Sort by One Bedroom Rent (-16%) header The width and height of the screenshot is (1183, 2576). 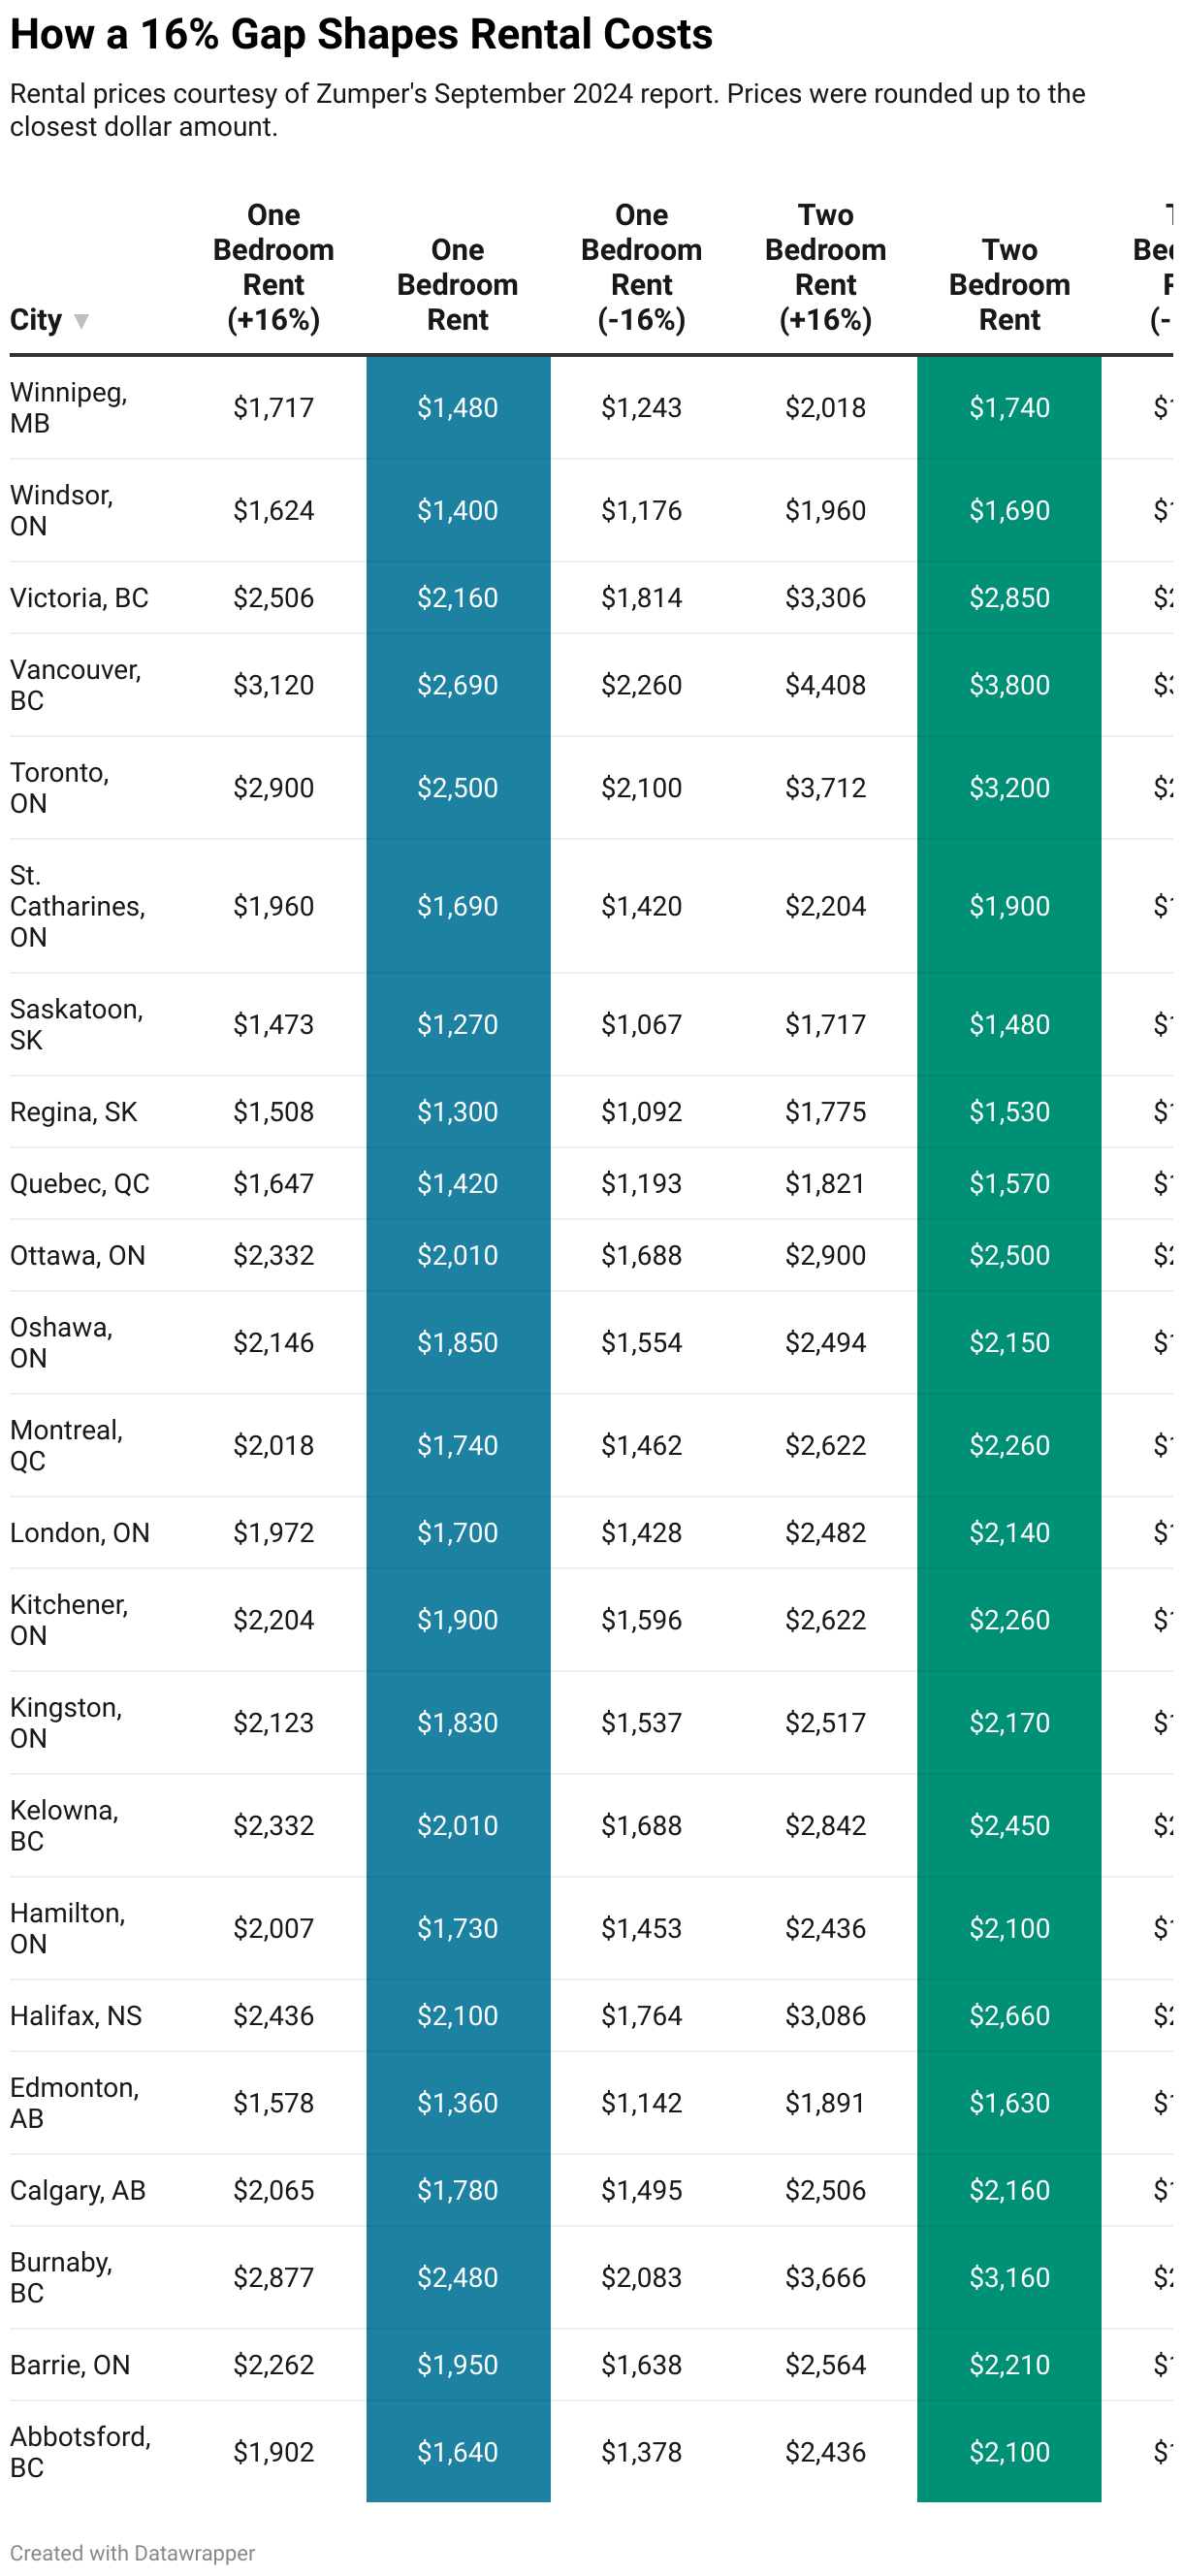[x=641, y=268]
